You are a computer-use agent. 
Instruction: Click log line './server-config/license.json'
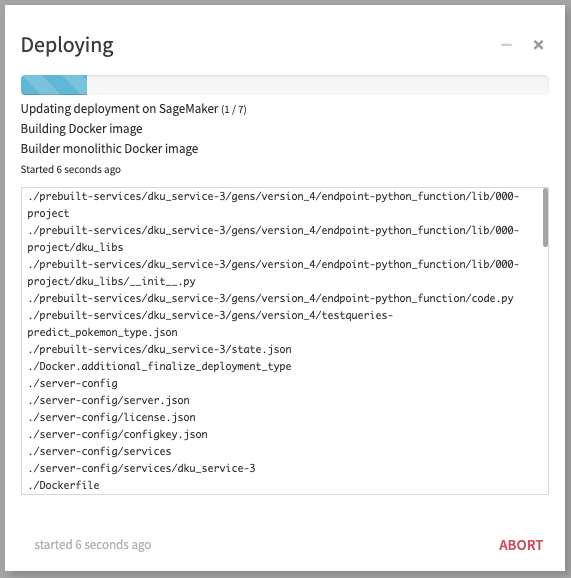coord(112,417)
